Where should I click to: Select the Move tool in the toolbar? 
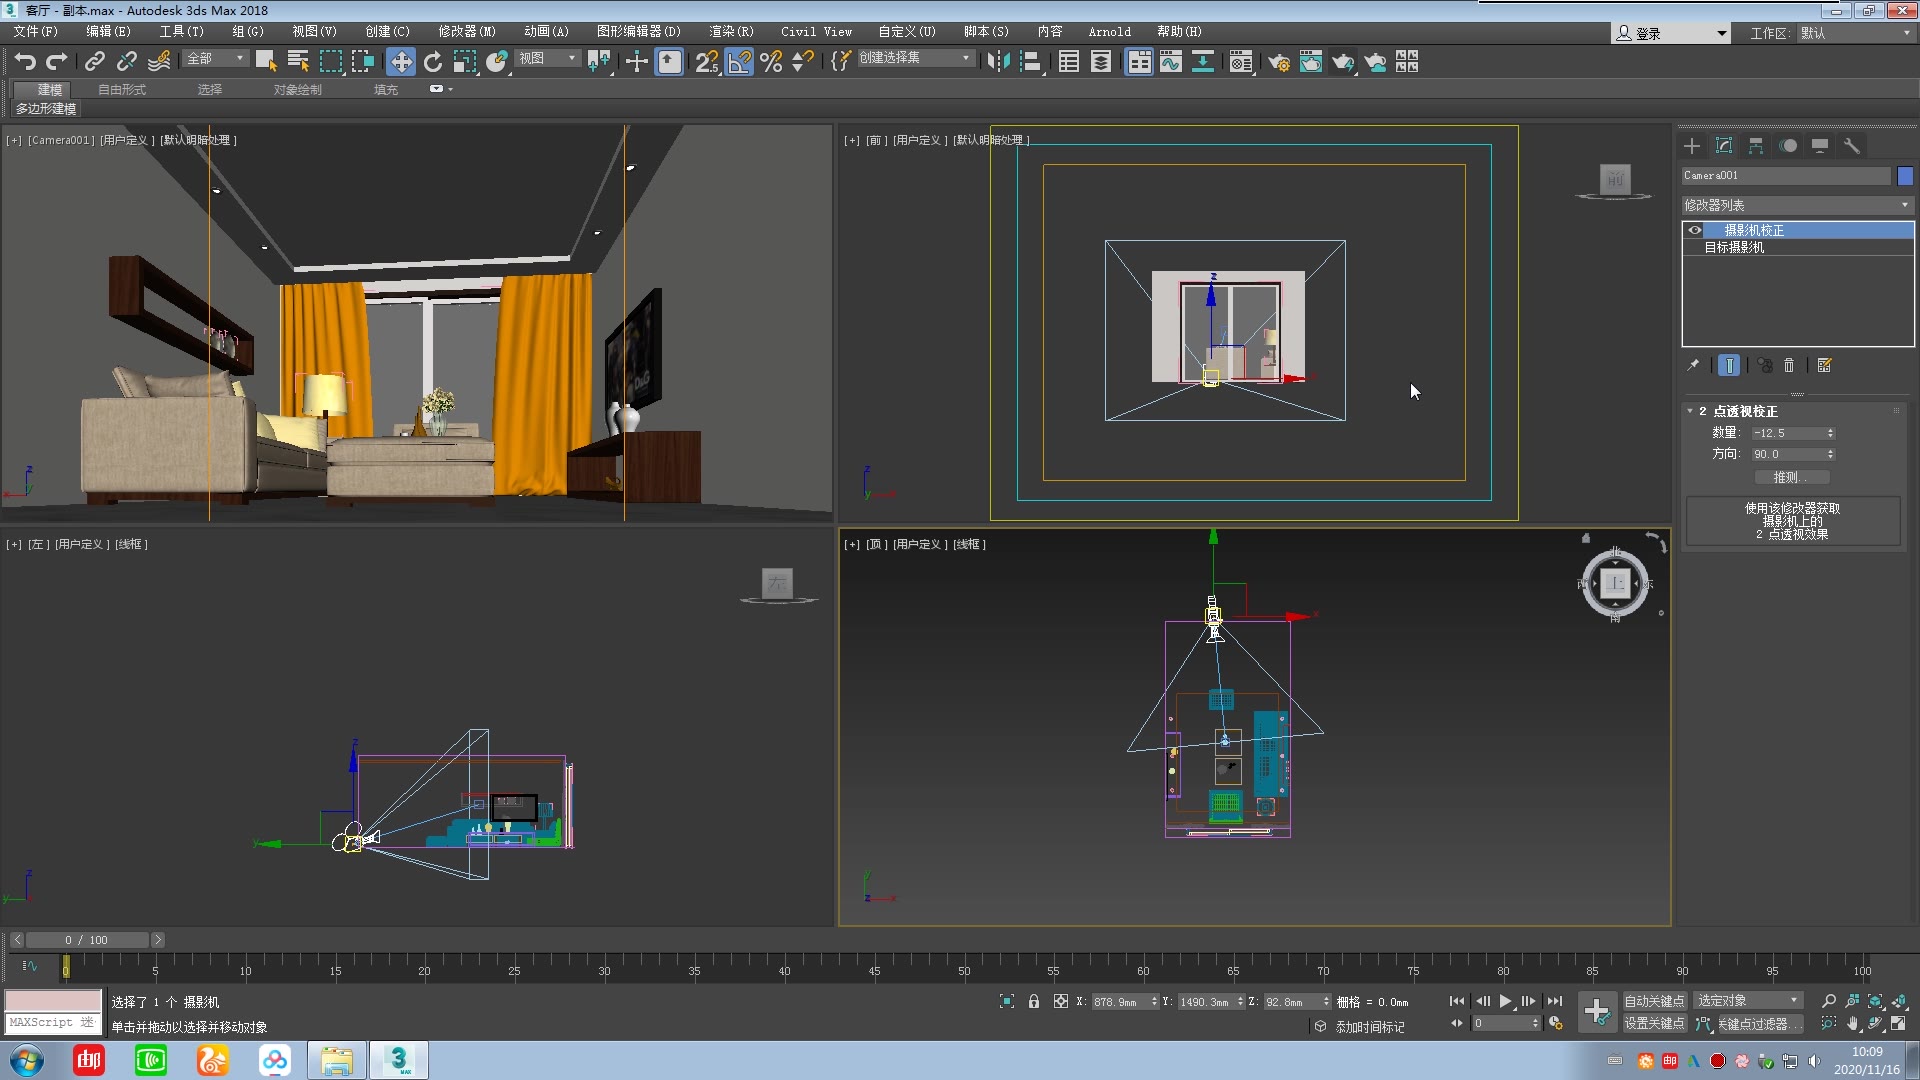401,61
